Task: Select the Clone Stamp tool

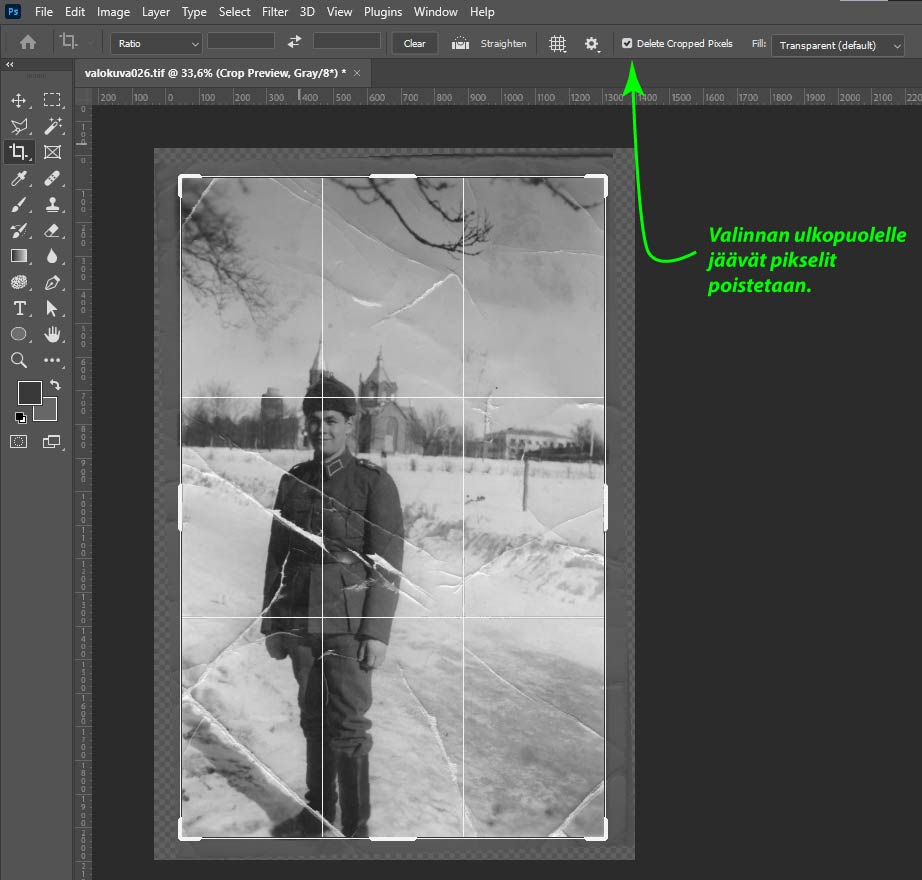Action: (x=52, y=205)
